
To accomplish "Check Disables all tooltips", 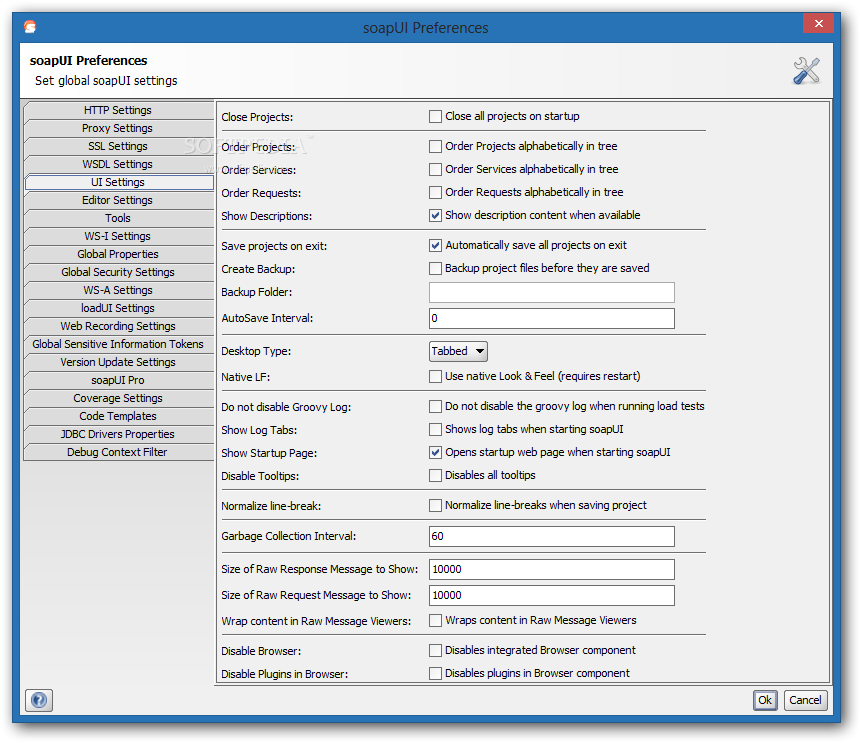I will pos(435,475).
